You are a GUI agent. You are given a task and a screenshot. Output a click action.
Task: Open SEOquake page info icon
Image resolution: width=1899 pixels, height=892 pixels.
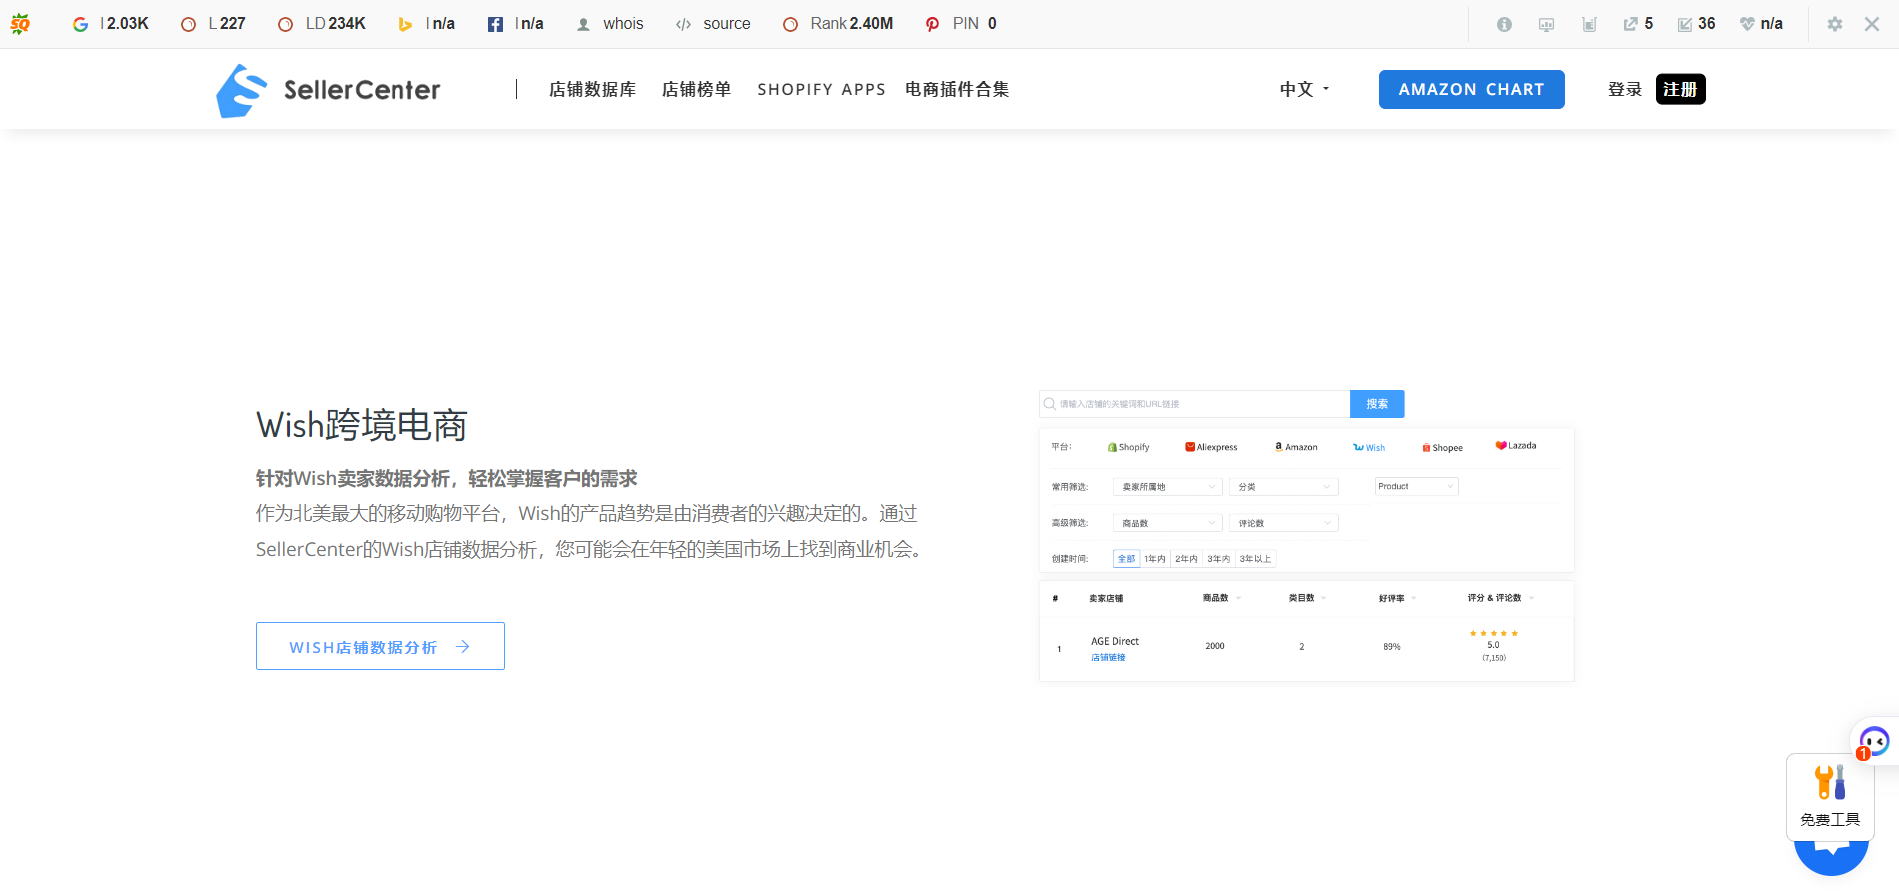1504,24
